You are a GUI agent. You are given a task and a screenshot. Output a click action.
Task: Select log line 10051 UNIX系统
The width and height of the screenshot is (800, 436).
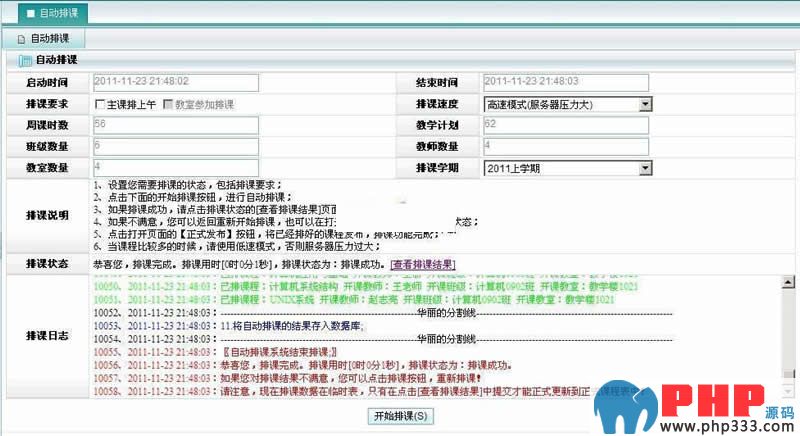click(x=354, y=300)
